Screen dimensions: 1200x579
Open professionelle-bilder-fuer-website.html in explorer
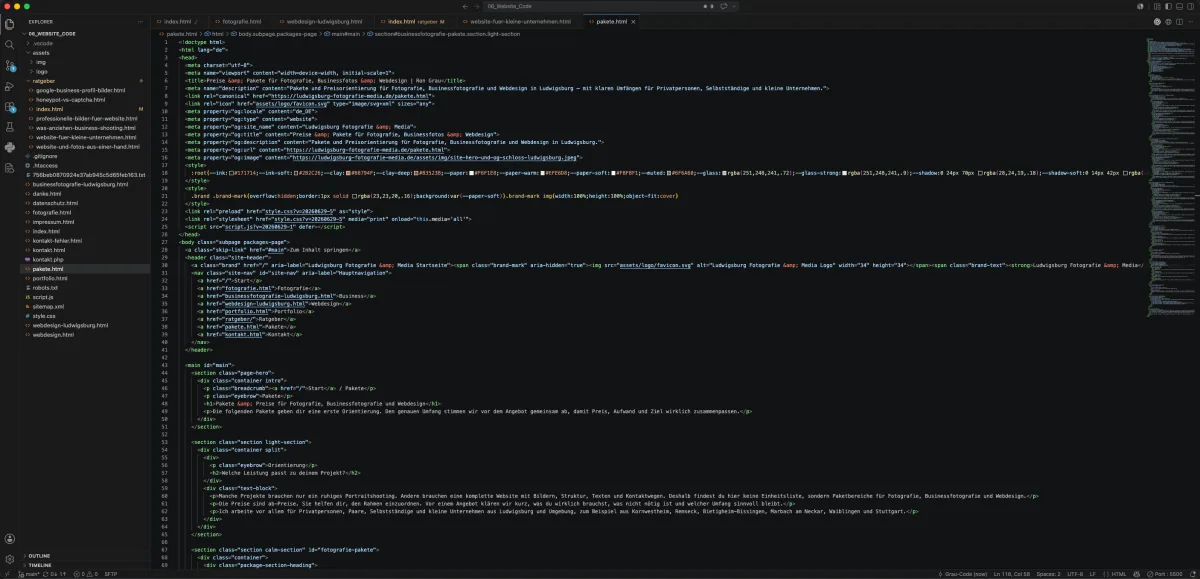pyautogui.click(x=85, y=118)
